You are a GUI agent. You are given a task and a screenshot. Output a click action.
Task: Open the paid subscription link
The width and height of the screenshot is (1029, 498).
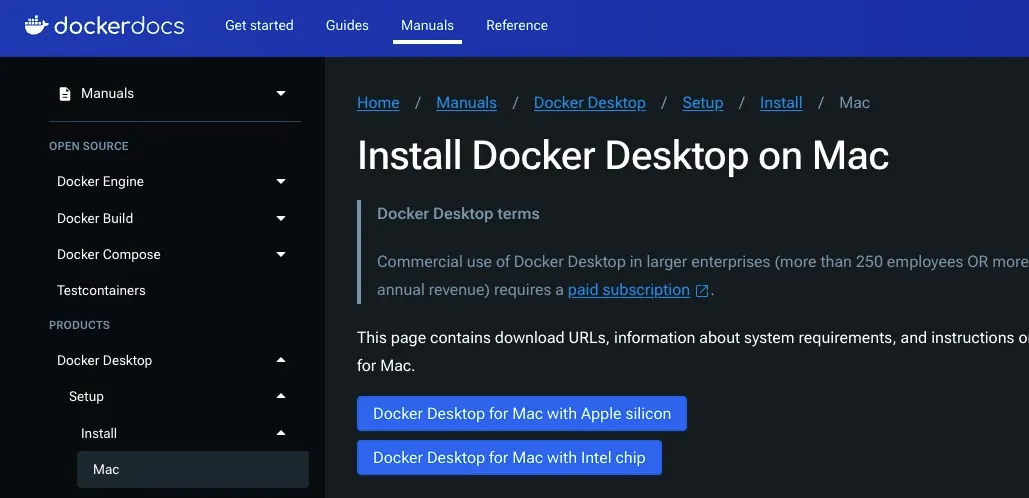click(629, 290)
